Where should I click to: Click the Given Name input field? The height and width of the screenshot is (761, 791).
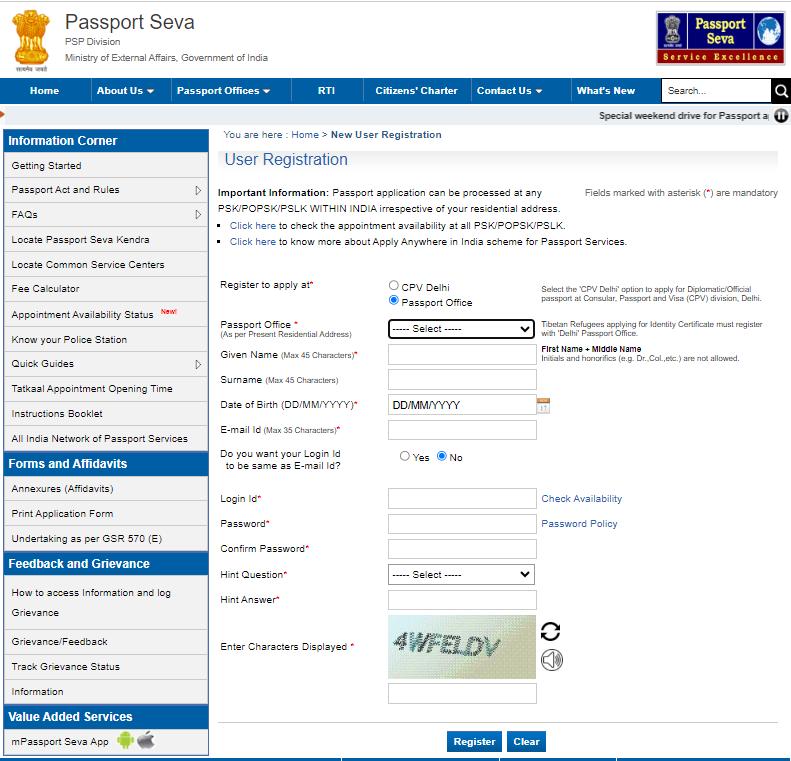tap(461, 355)
